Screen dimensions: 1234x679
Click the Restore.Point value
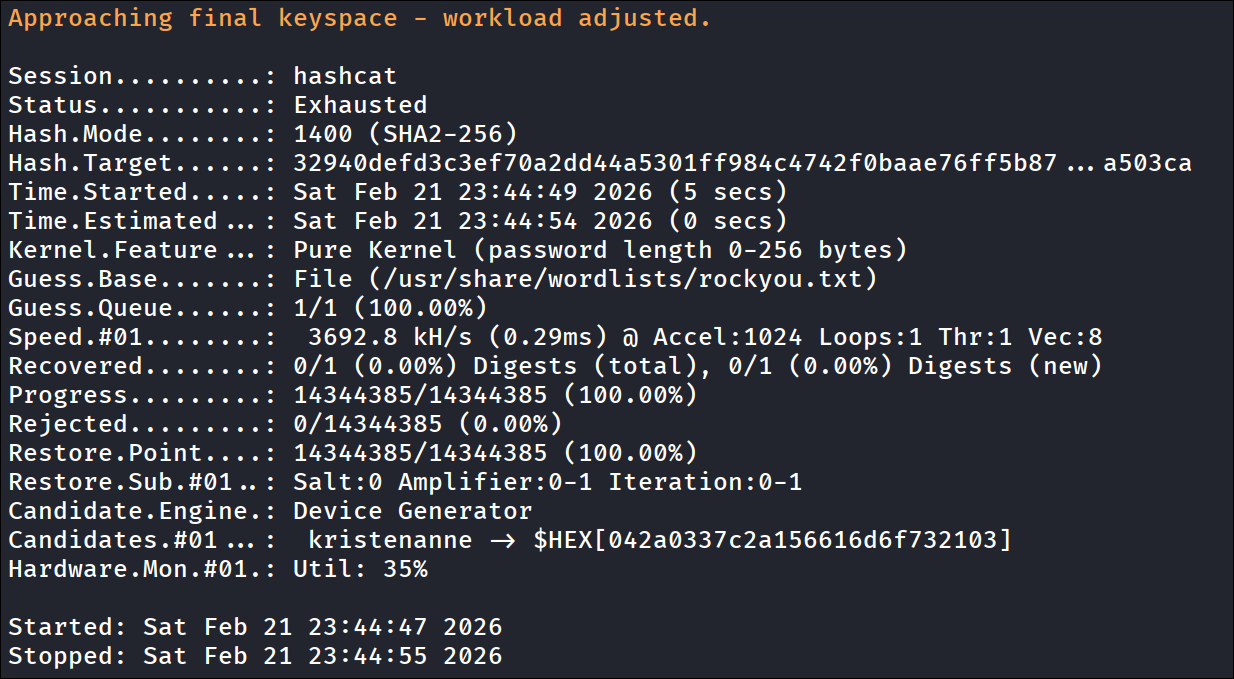coord(495,453)
